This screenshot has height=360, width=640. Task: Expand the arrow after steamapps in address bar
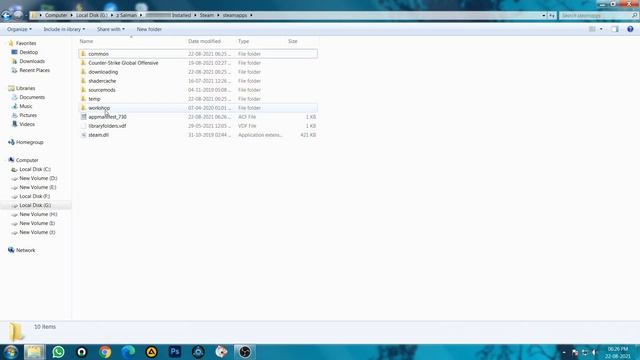tap(251, 15)
